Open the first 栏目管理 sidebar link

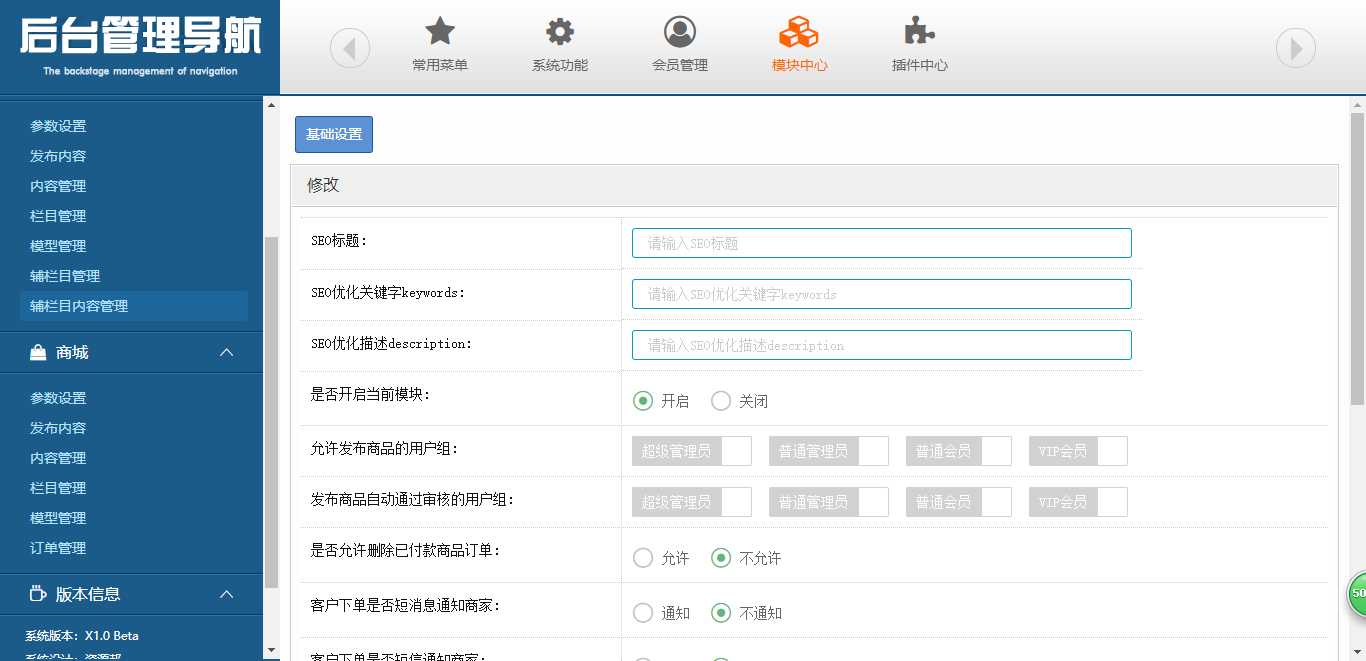click(58, 216)
